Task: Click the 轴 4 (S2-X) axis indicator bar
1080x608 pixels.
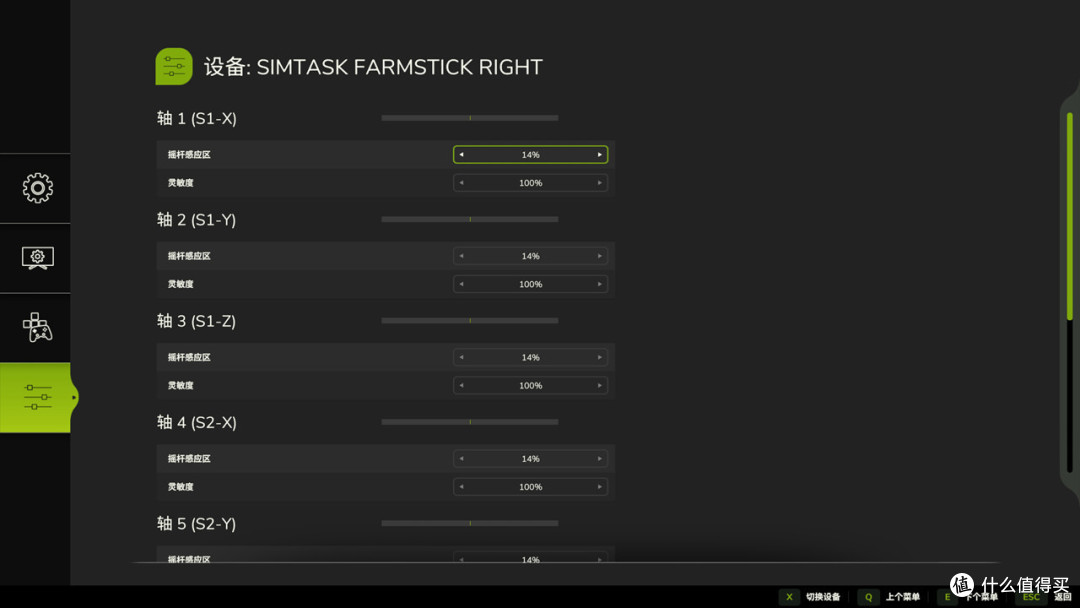Action: pos(470,421)
